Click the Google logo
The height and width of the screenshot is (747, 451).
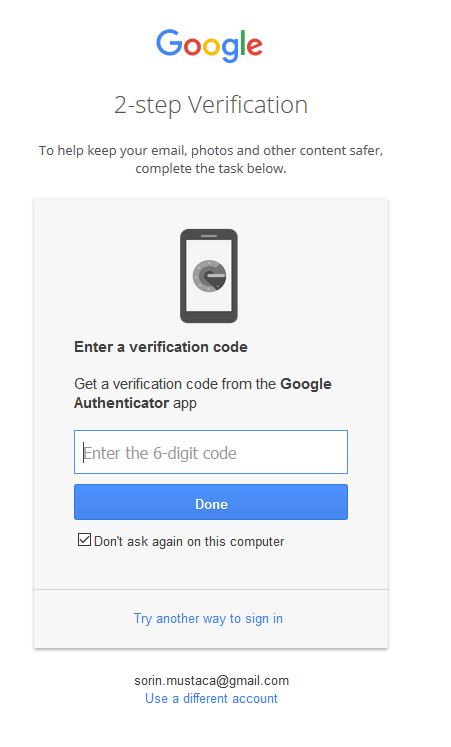[210, 45]
